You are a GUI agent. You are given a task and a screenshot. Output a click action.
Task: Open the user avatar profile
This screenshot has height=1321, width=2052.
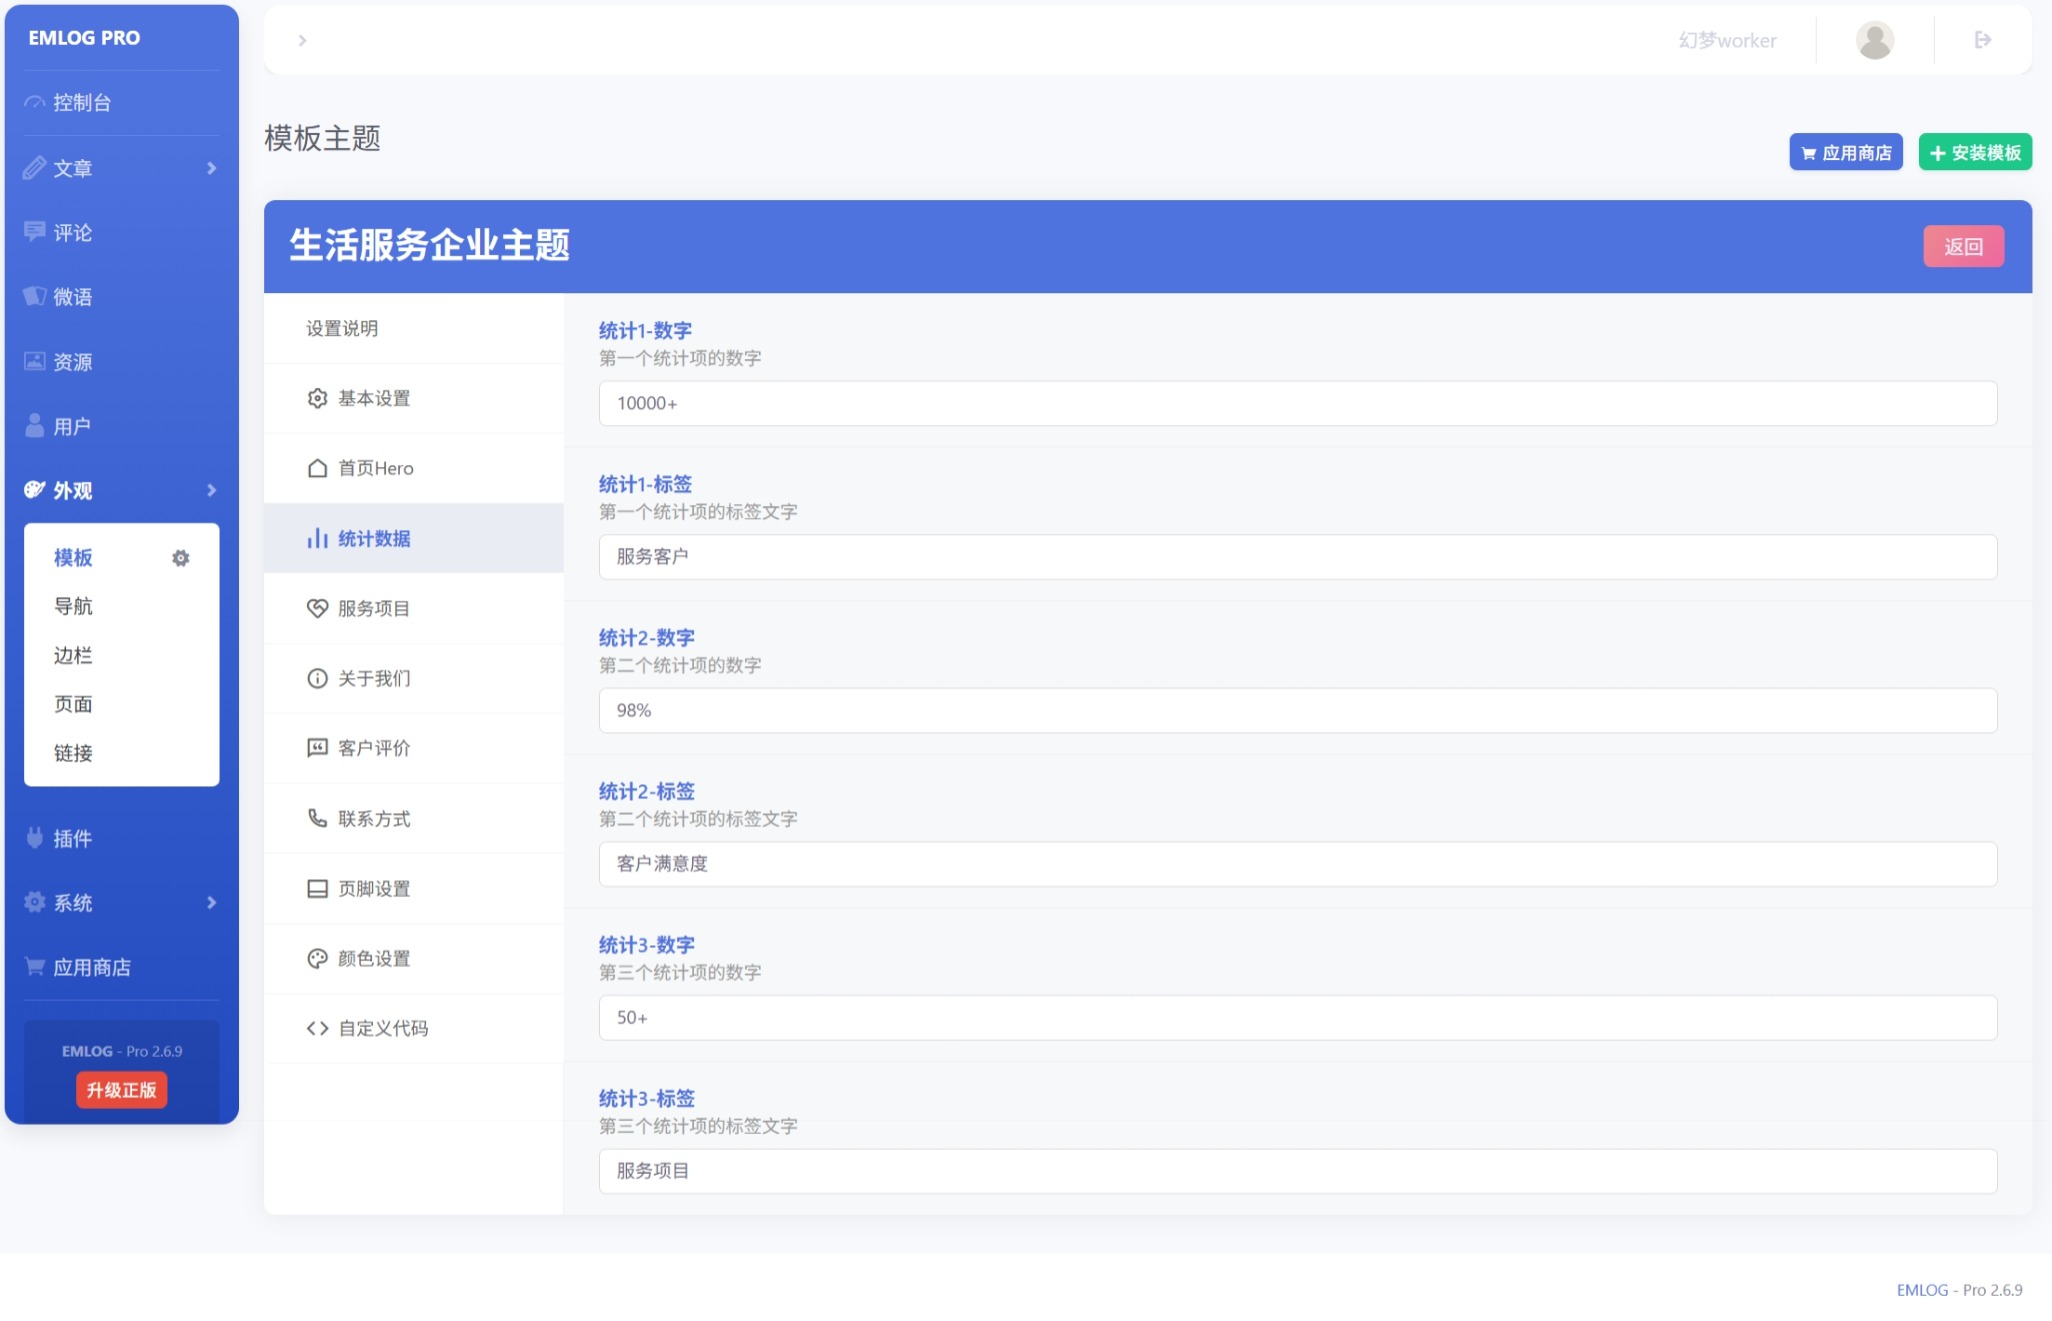[x=1874, y=40]
